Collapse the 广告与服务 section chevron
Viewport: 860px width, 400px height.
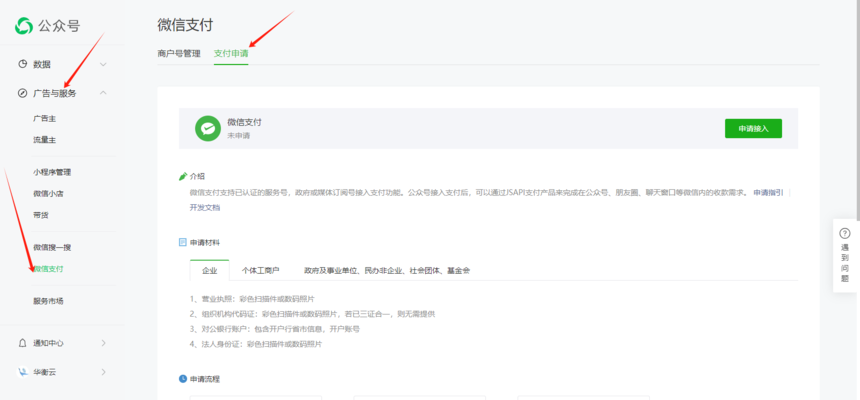(103, 93)
